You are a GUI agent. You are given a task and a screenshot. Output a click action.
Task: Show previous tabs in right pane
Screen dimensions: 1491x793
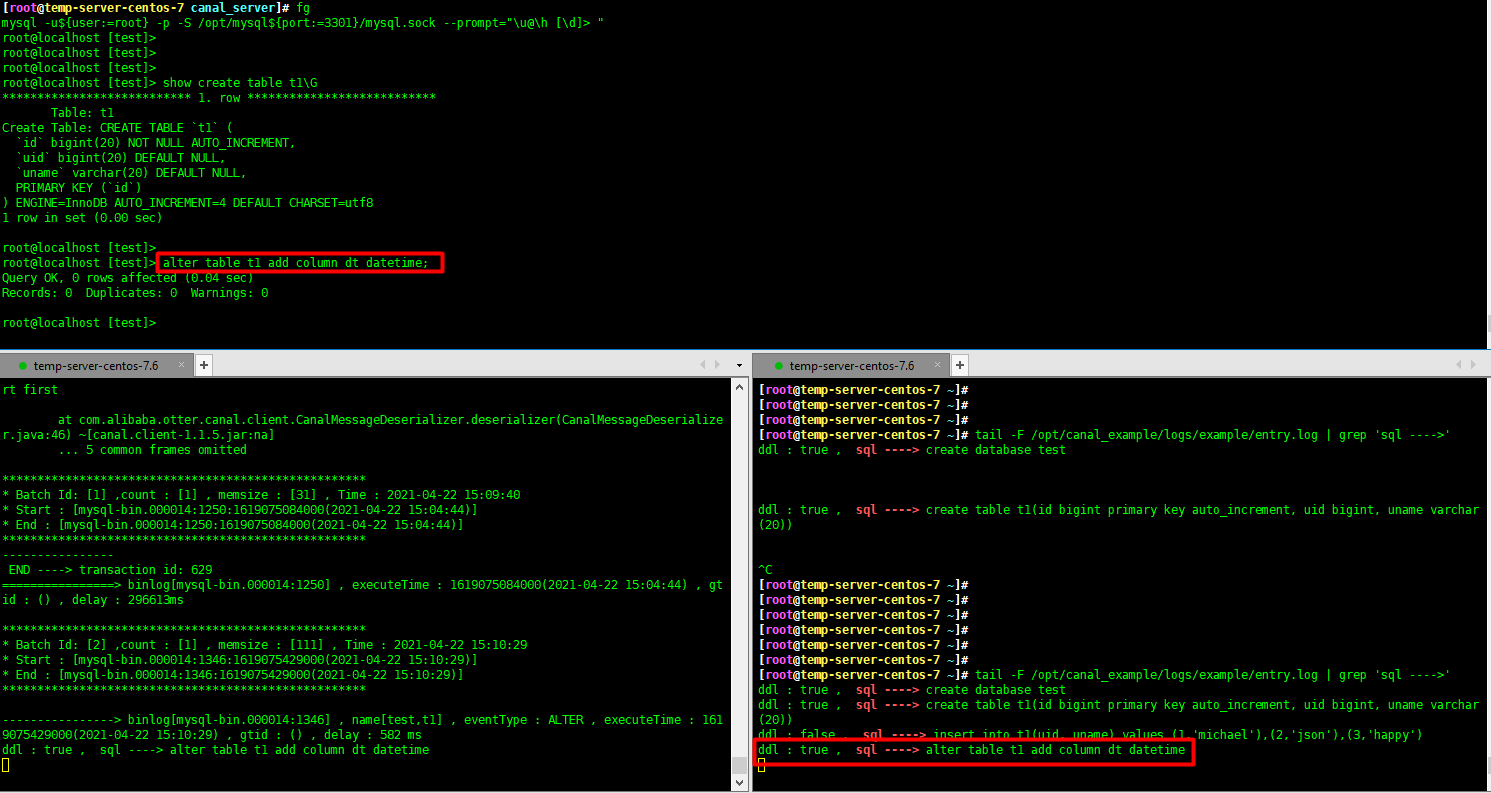(1459, 366)
